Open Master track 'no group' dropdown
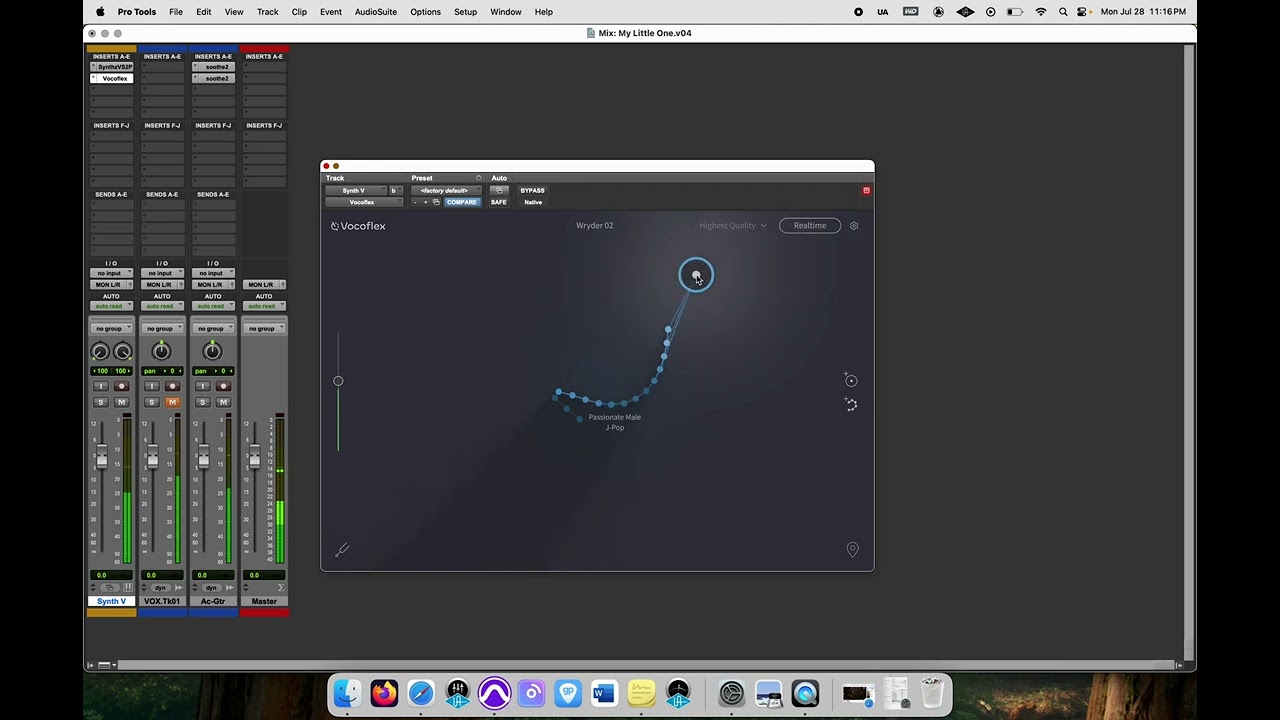This screenshot has height=720, width=1280. pyautogui.click(x=264, y=328)
